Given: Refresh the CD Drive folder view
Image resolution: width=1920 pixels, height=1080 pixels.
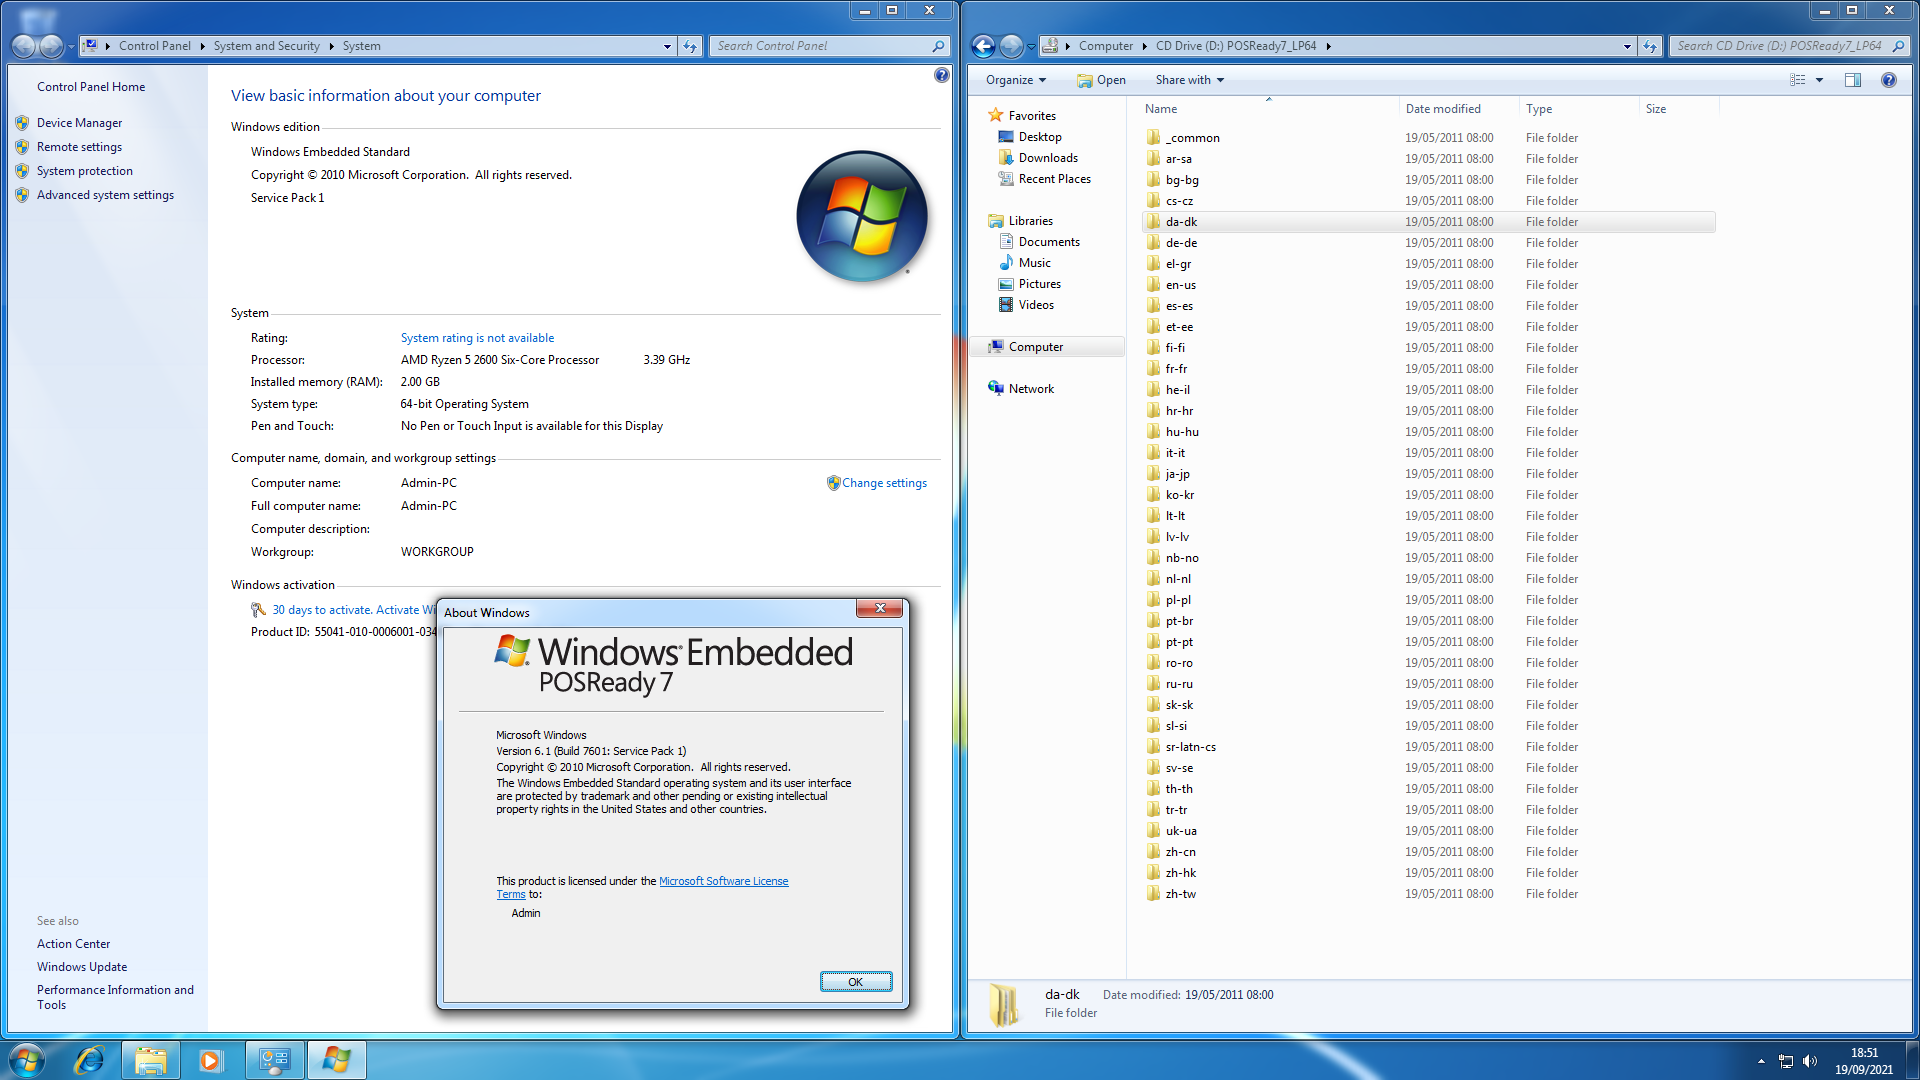Looking at the screenshot, I should tap(1650, 46).
